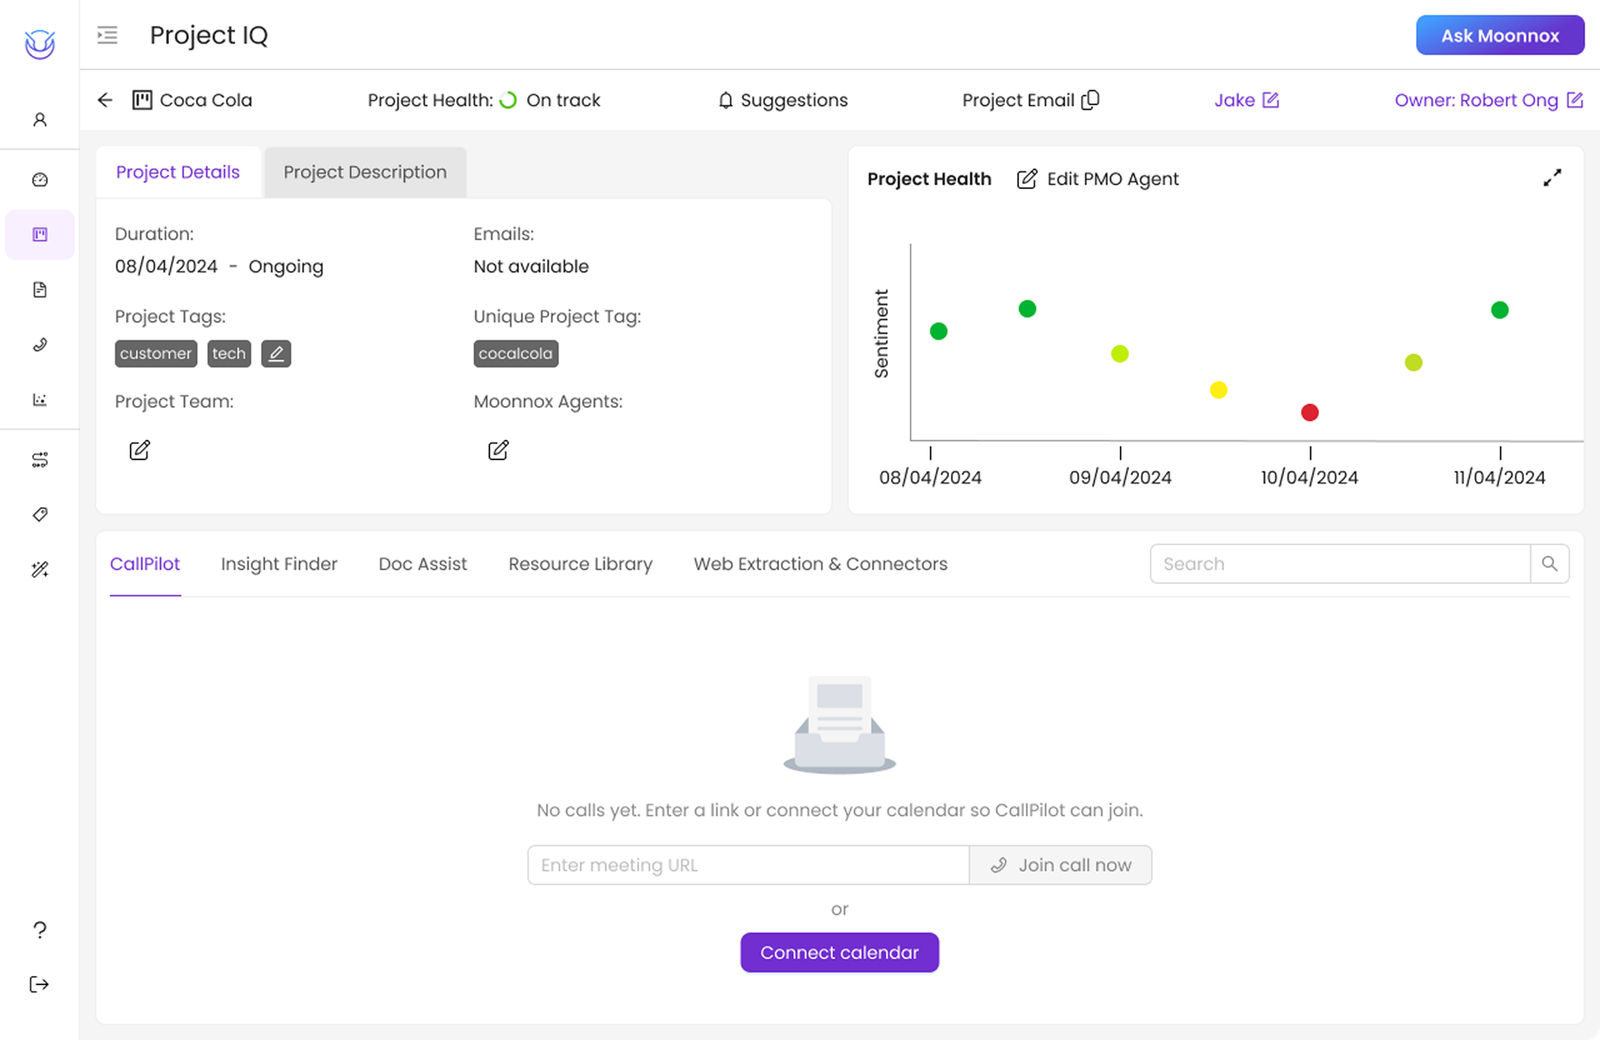Collapse the sidebar menu toggle icon
The width and height of the screenshot is (1600, 1040).
pos(107,35)
